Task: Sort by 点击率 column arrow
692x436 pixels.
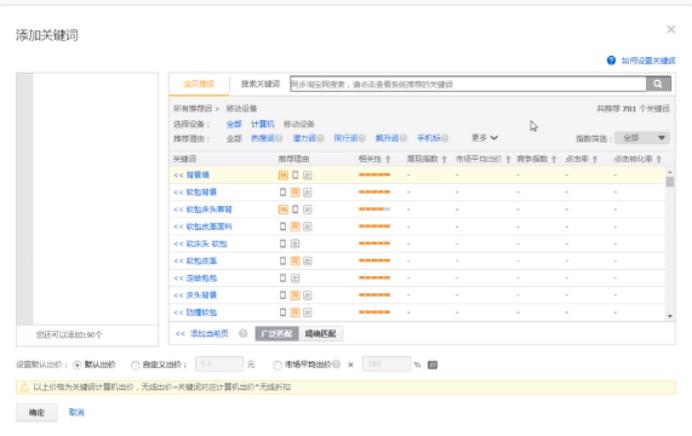Action: point(595,159)
